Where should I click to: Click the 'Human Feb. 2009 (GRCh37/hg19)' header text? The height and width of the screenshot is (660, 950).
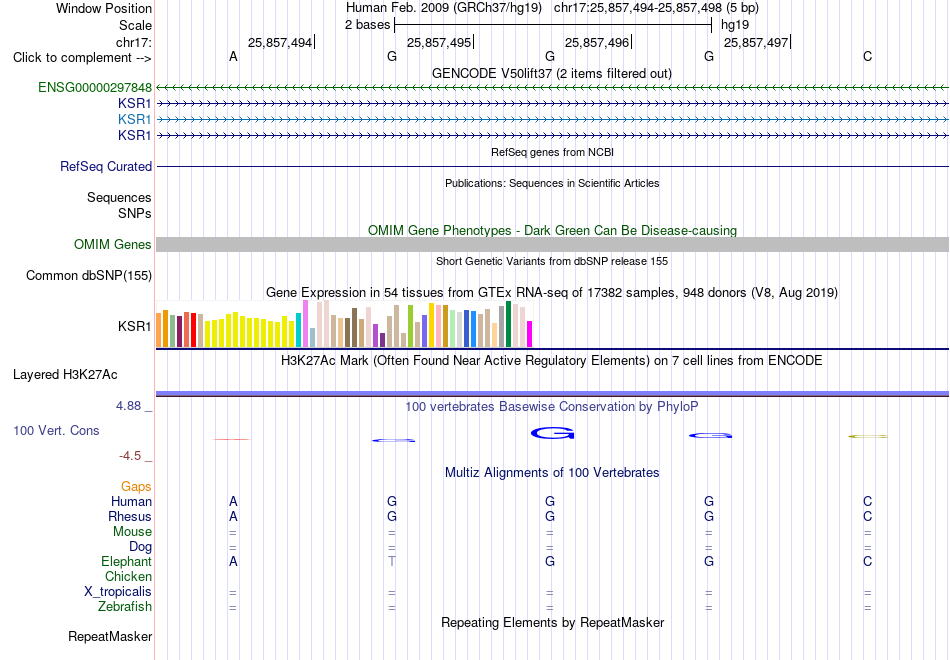(445, 8)
